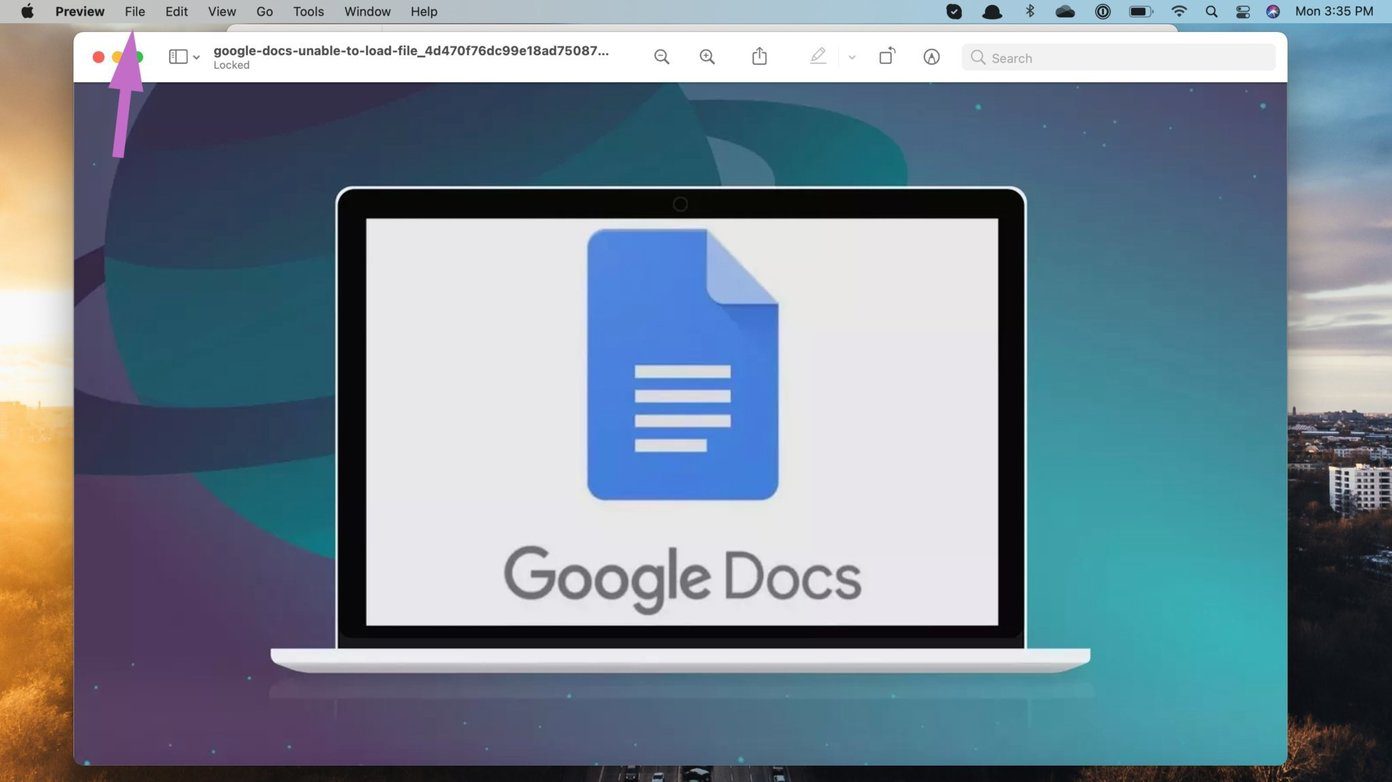This screenshot has width=1392, height=782.
Task: Open Control Center in menu bar
Action: click(1243, 11)
